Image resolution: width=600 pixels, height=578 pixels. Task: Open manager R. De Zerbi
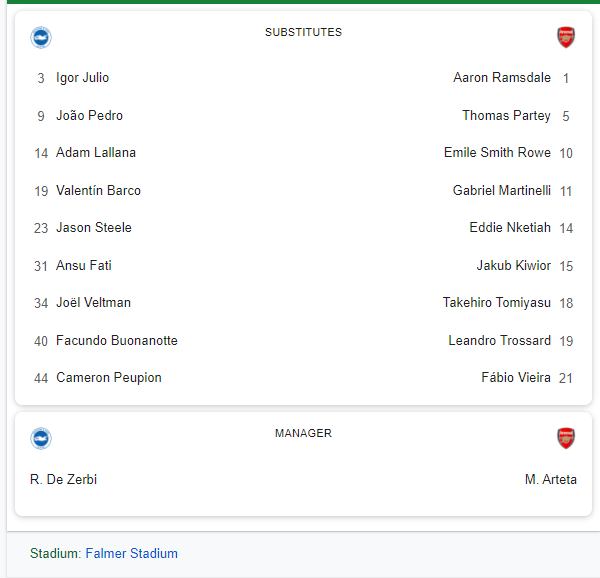[x=64, y=479]
